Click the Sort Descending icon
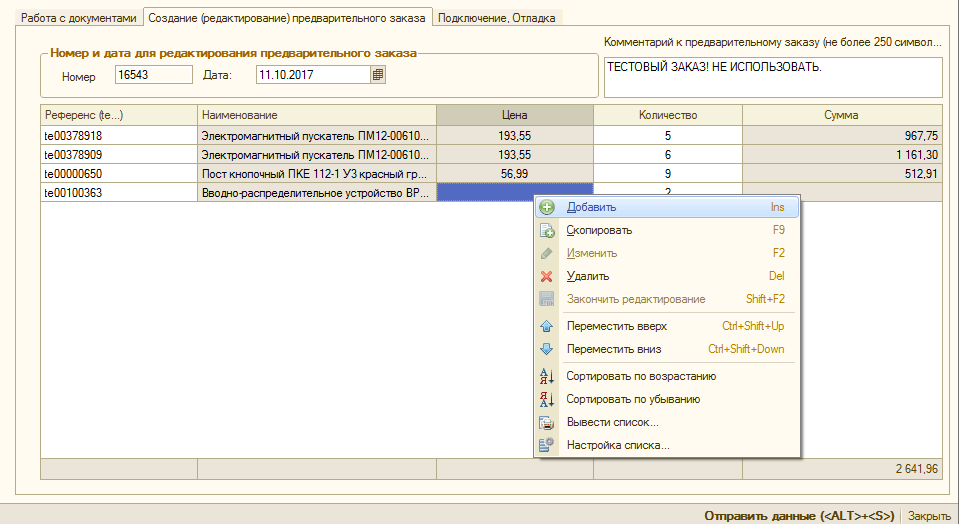The height and width of the screenshot is (524, 959). [547, 399]
